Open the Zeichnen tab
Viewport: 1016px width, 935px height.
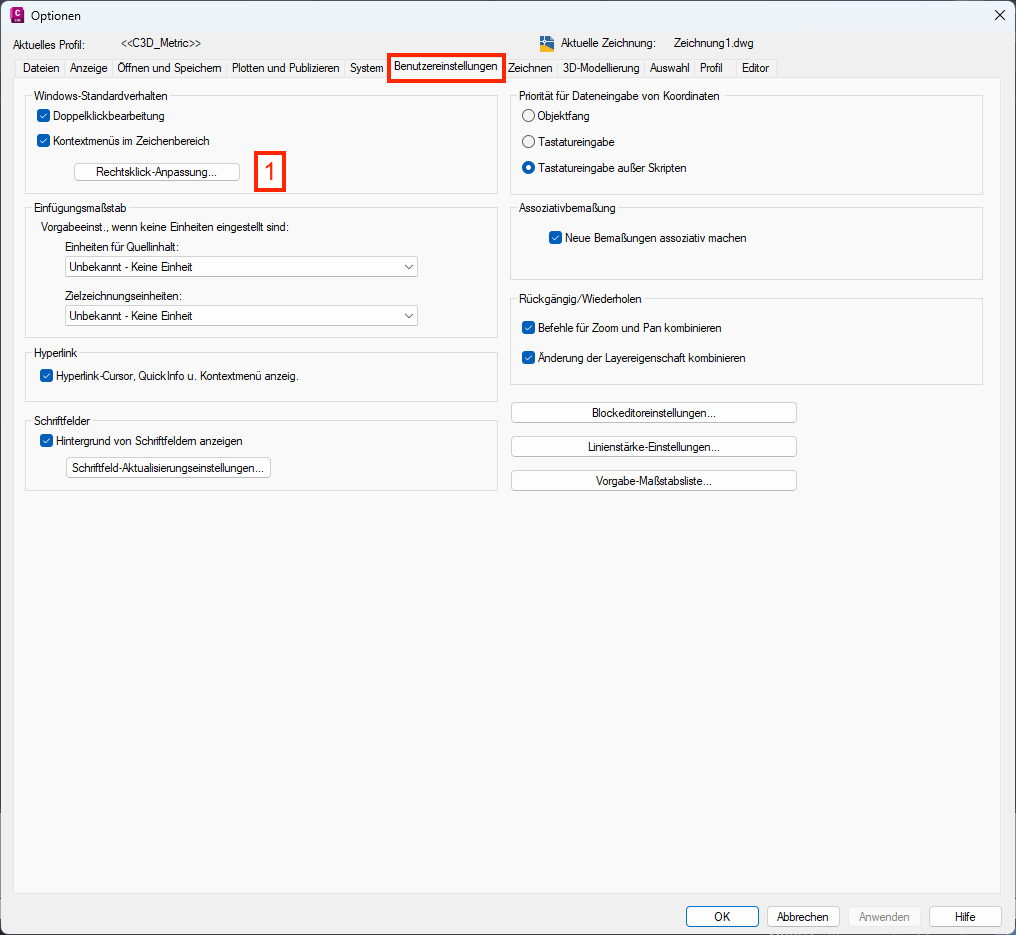(x=530, y=68)
